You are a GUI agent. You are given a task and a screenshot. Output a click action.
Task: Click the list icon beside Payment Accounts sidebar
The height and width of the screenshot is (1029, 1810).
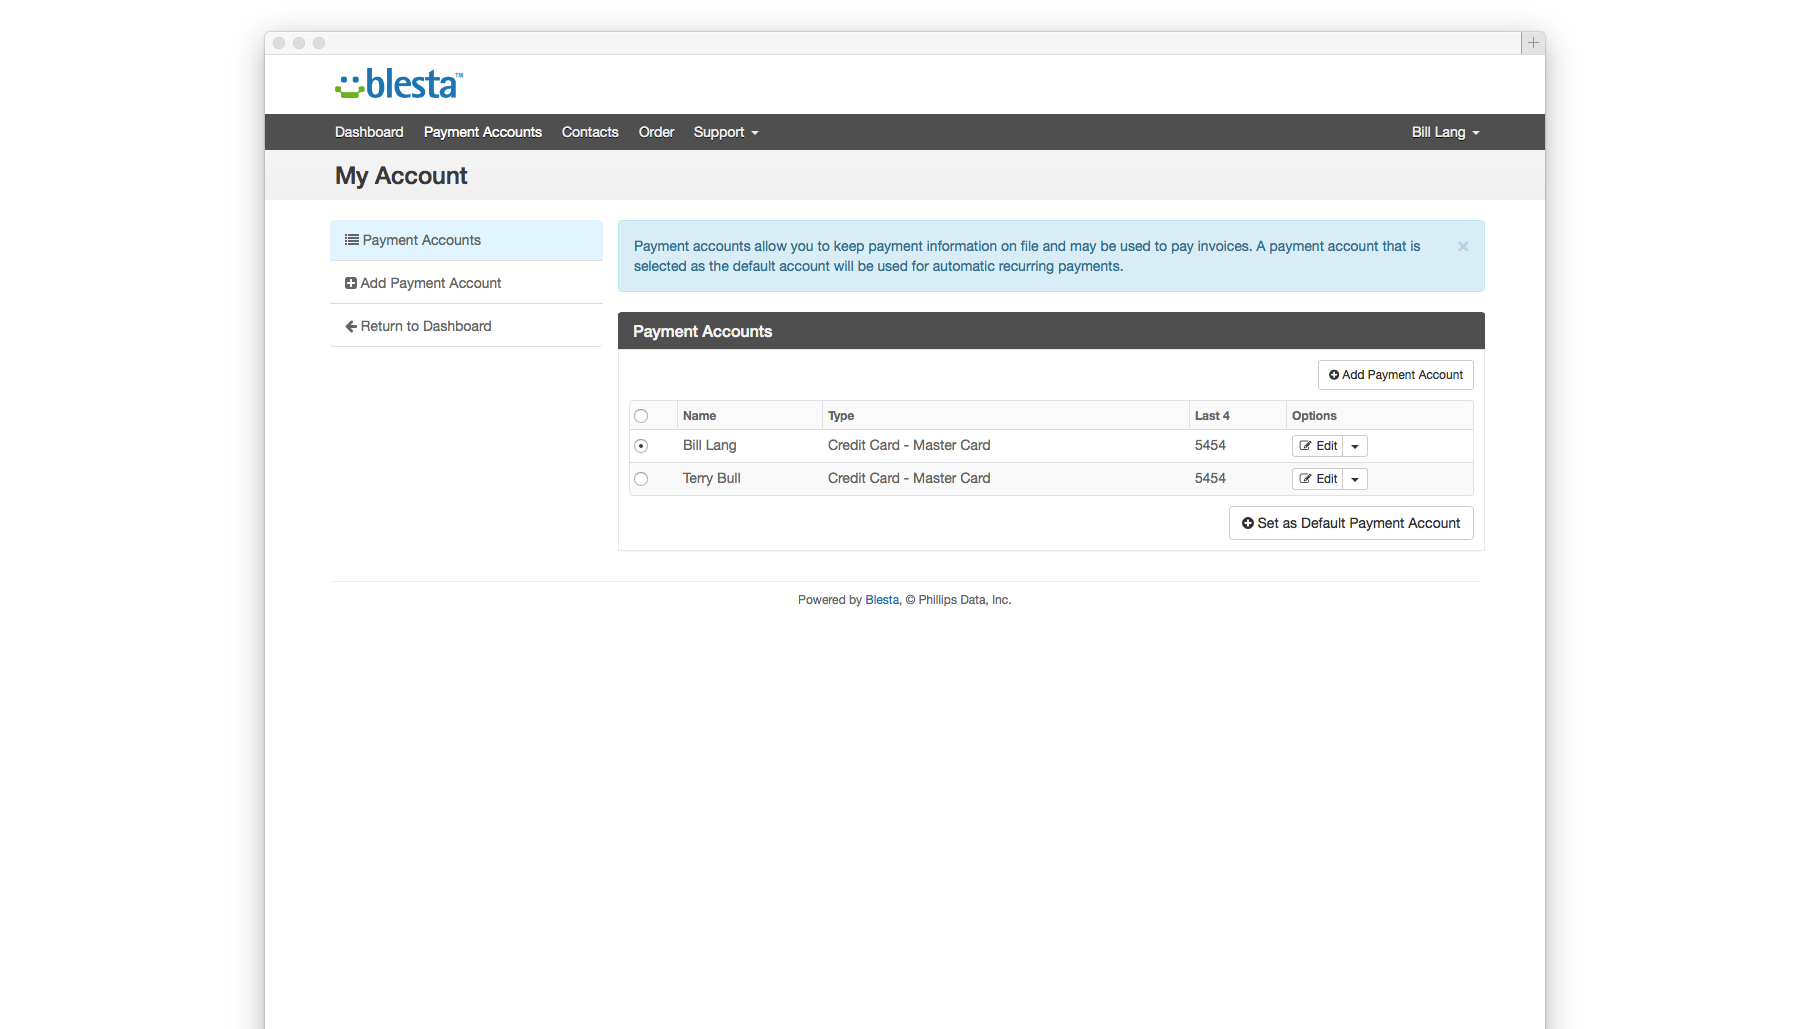[x=351, y=240]
